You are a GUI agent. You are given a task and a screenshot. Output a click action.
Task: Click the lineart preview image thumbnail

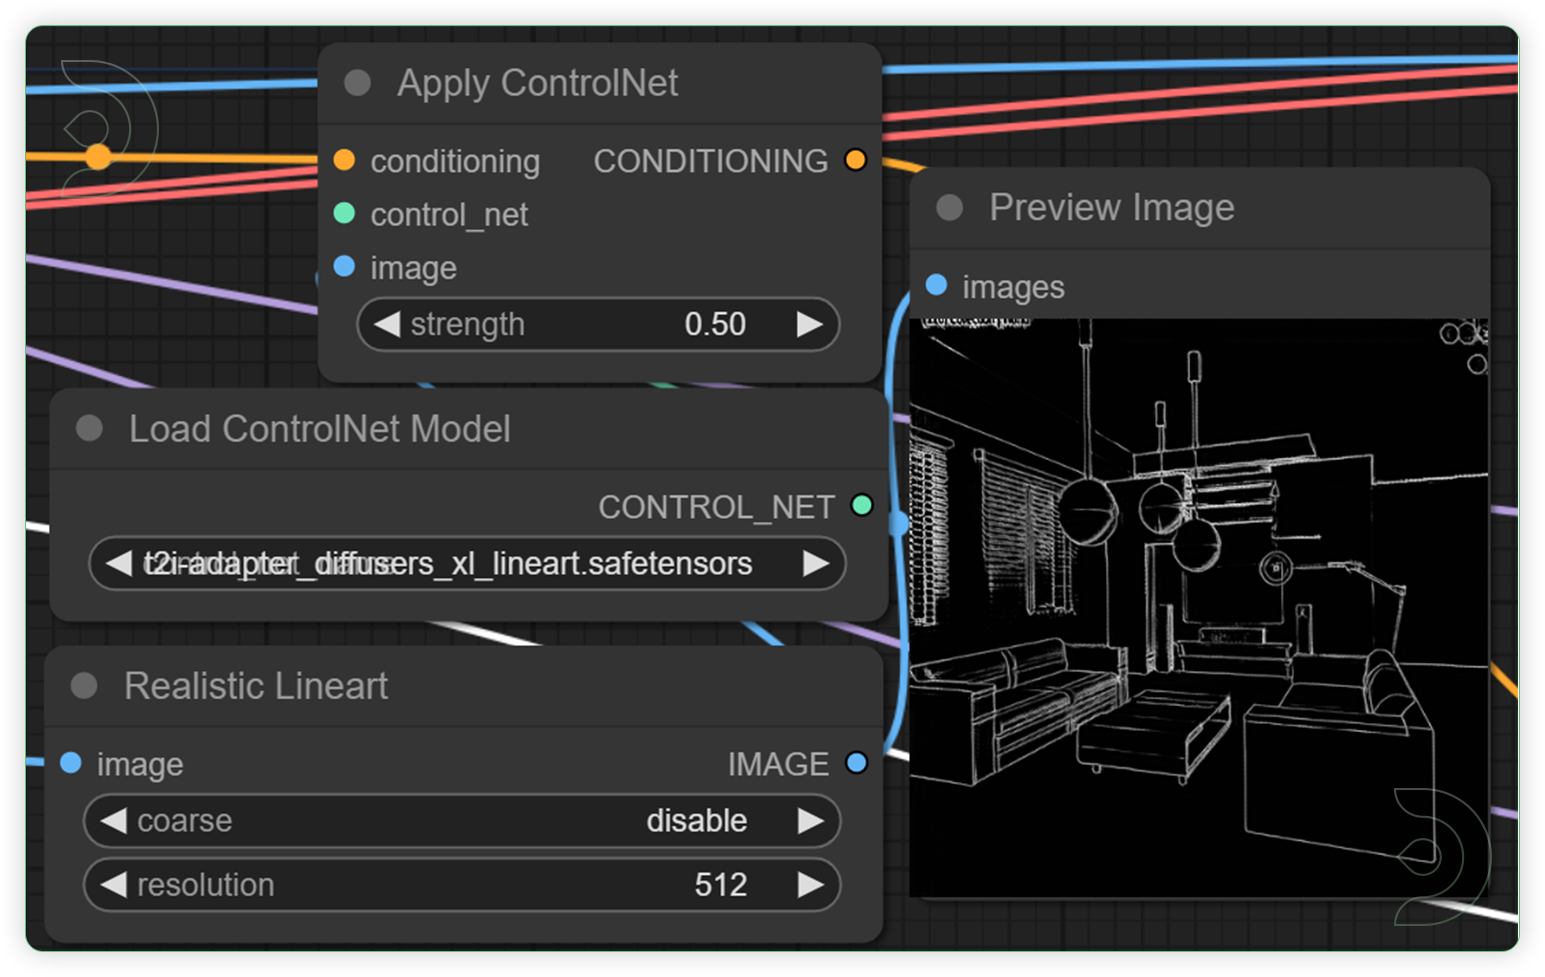point(1200,600)
